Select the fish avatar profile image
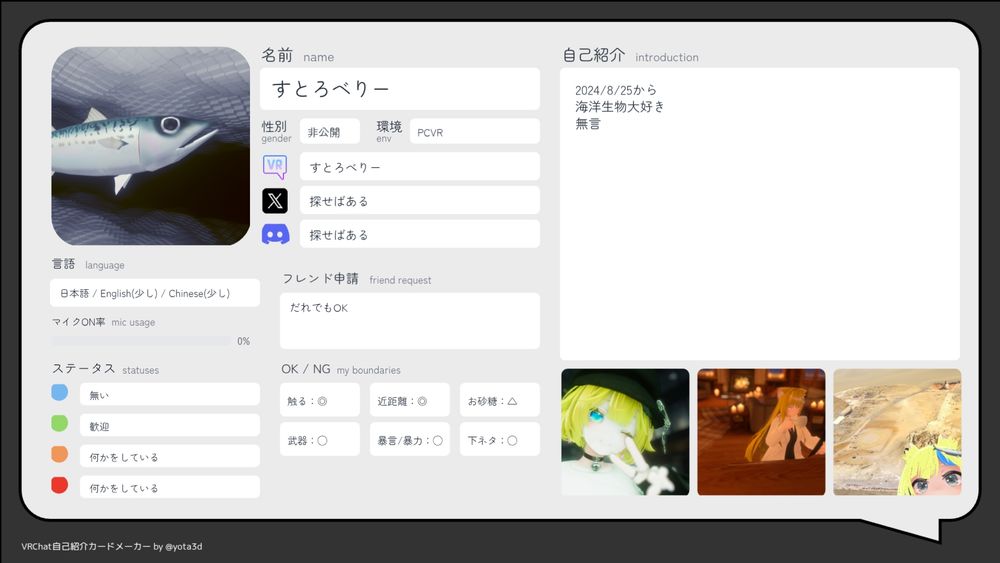Viewport: 1000px width, 563px height. (151, 146)
